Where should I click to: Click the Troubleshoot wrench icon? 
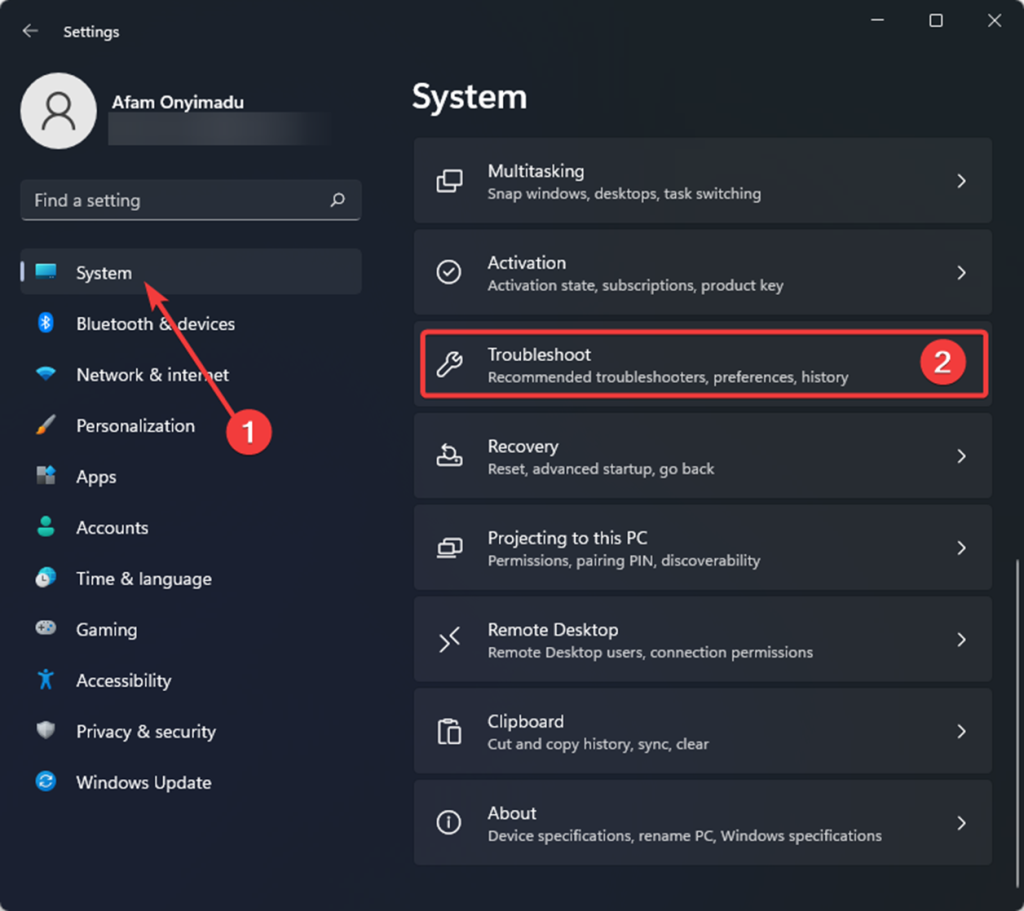click(x=449, y=364)
